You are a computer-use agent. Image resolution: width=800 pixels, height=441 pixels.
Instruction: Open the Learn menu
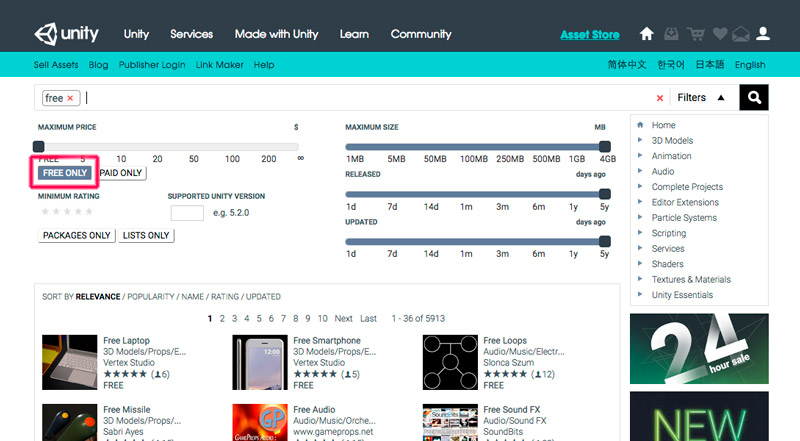point(354,34)
